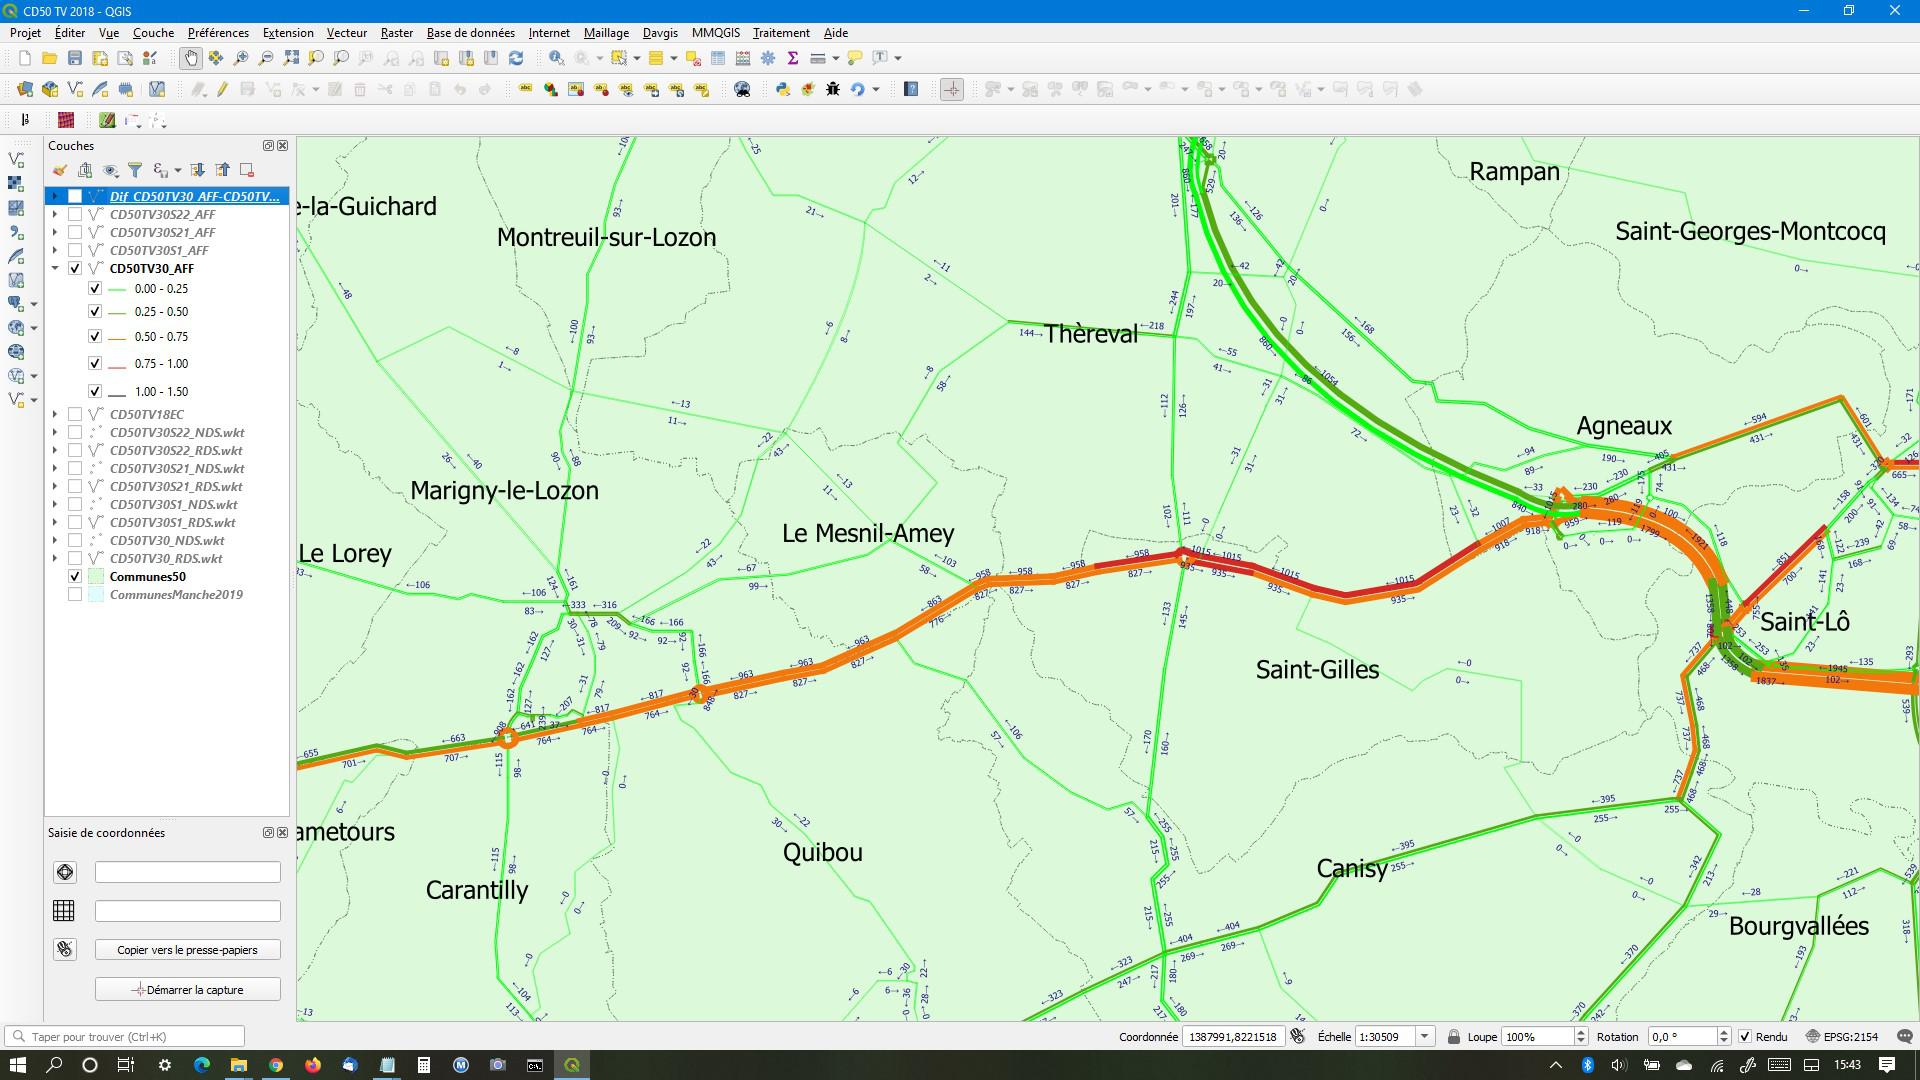Collapse the CD50TV30_AFF layer tree

pyautogui.click(x=55, y=269)
